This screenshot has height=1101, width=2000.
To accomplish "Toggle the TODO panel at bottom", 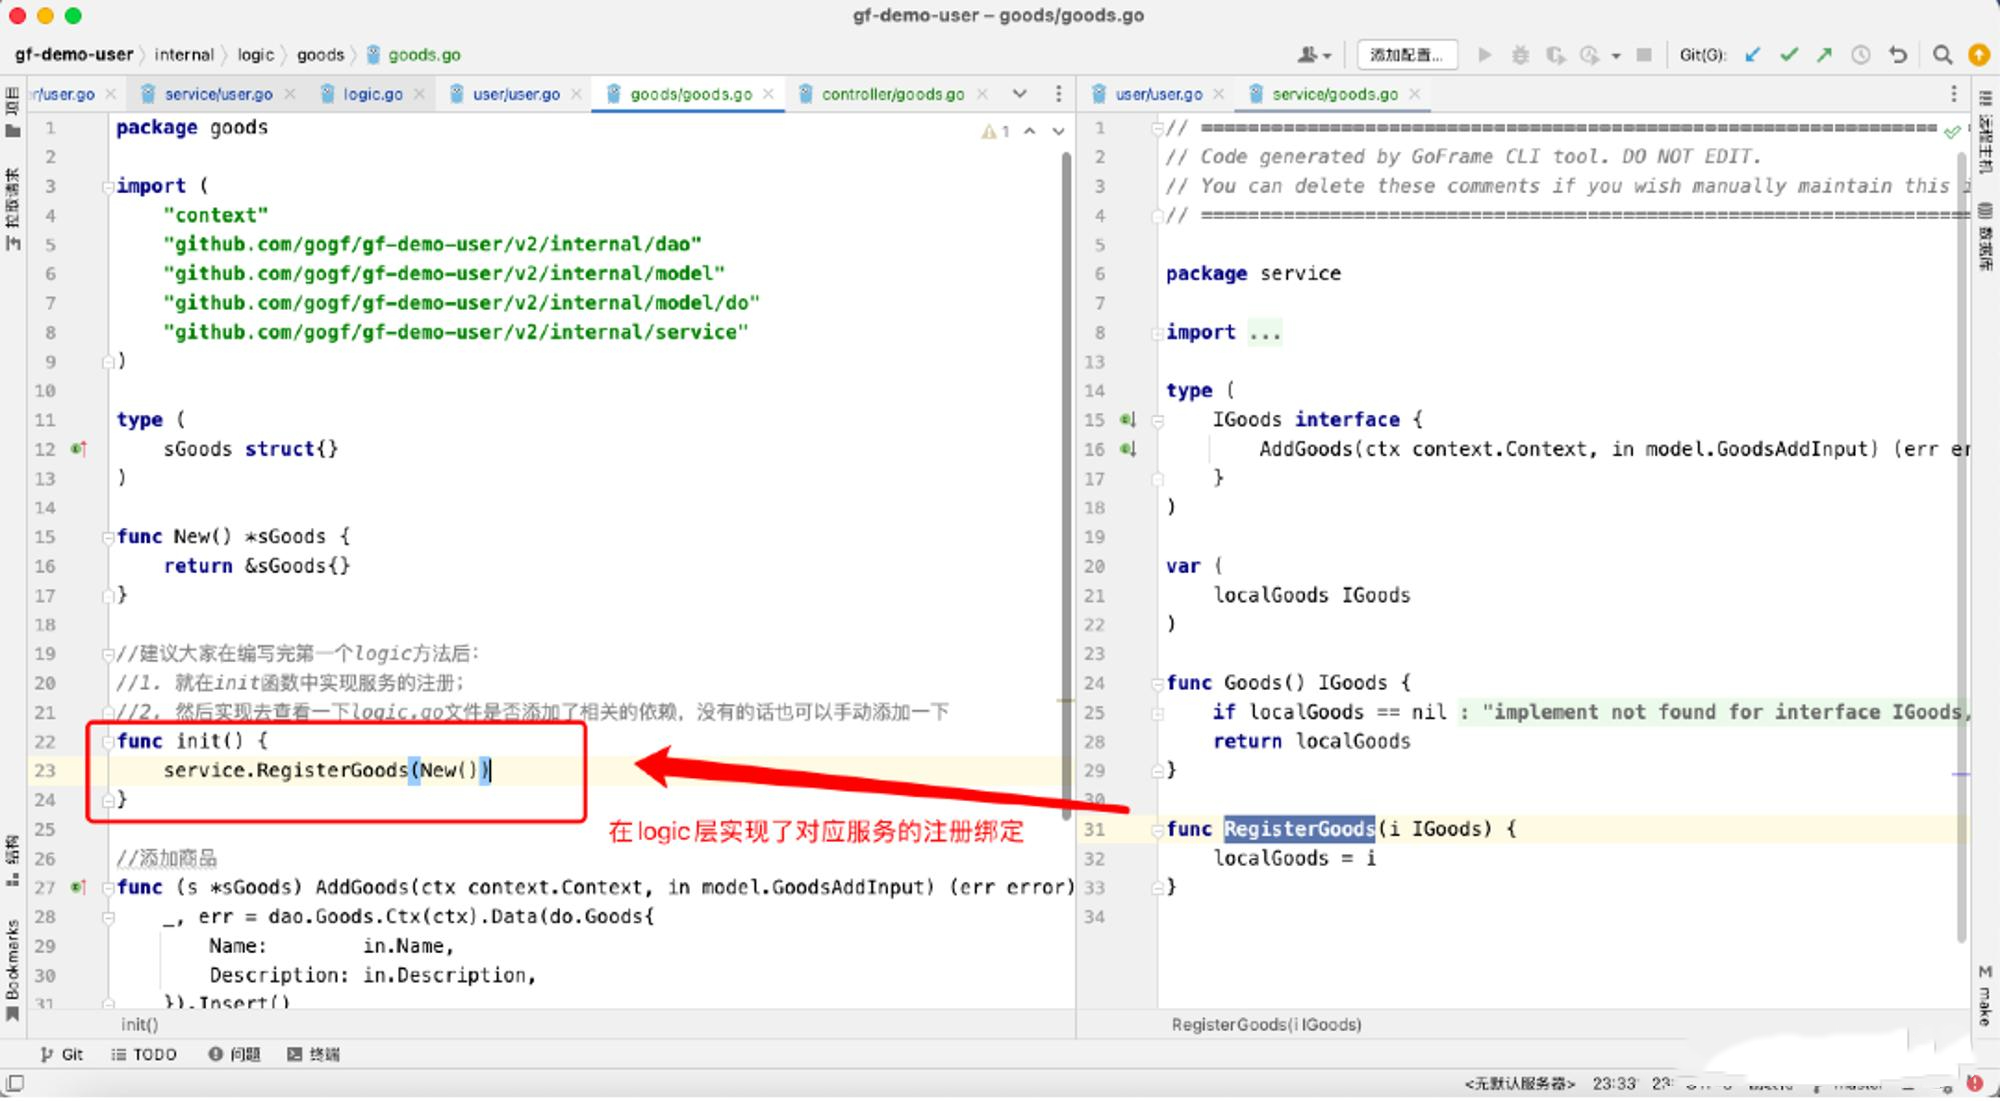I will point(142,1054).
